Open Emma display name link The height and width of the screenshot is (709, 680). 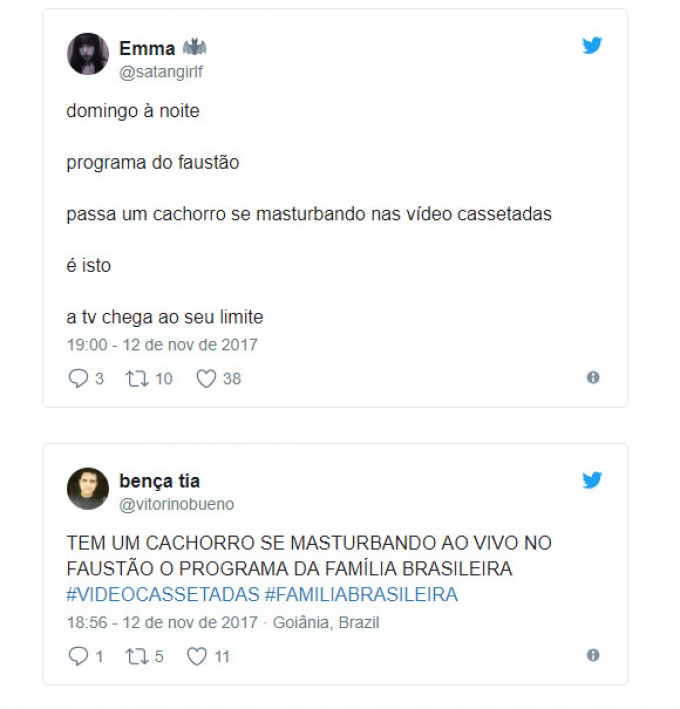click(x=147, y=48)
